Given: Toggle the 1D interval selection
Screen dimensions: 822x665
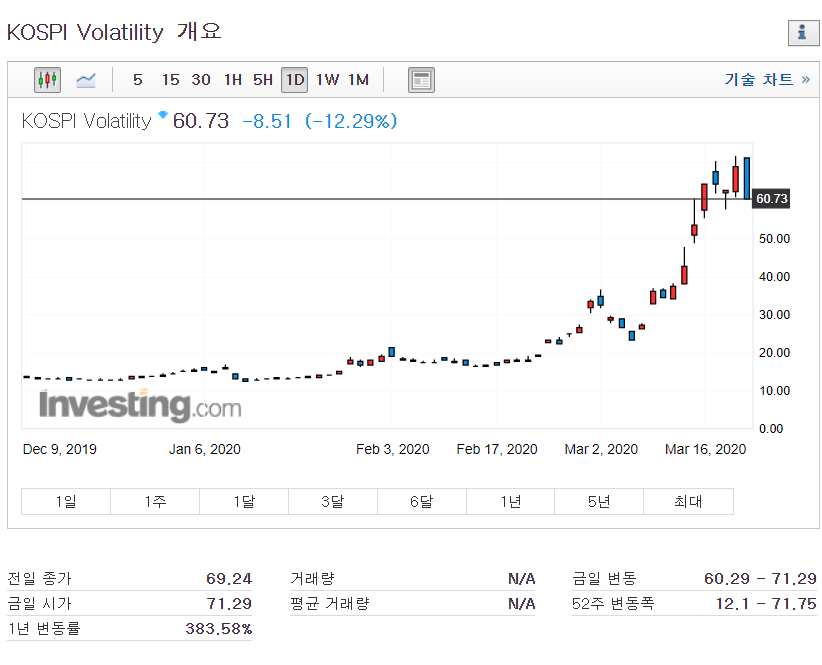Looking at the screenshot, I should (294, 80).
